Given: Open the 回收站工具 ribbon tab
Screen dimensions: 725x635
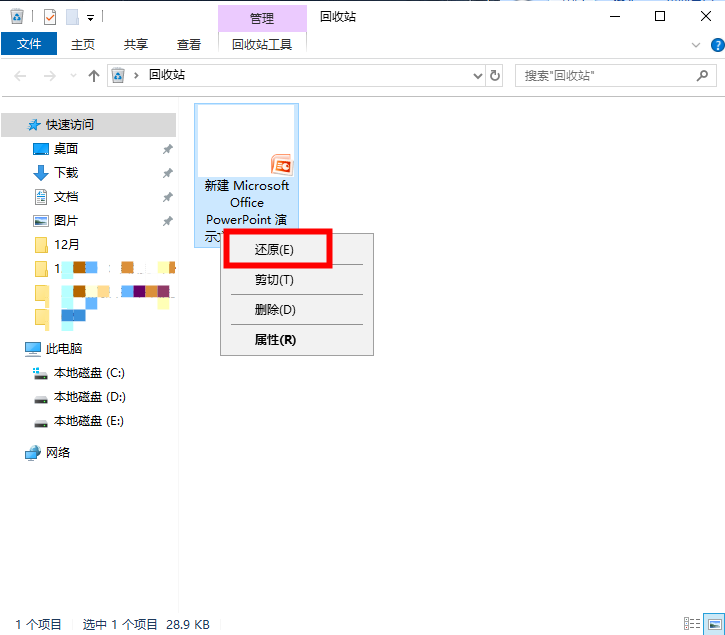Looking at the screenshot, I should (262, 44).
